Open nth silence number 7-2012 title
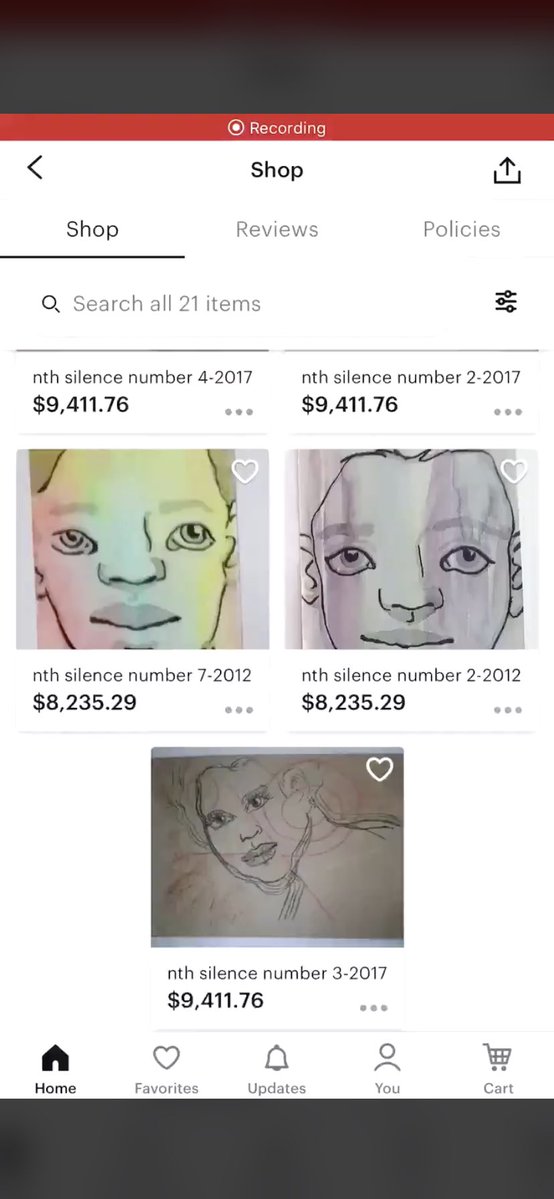The image size is (554, 1199). 142,675
